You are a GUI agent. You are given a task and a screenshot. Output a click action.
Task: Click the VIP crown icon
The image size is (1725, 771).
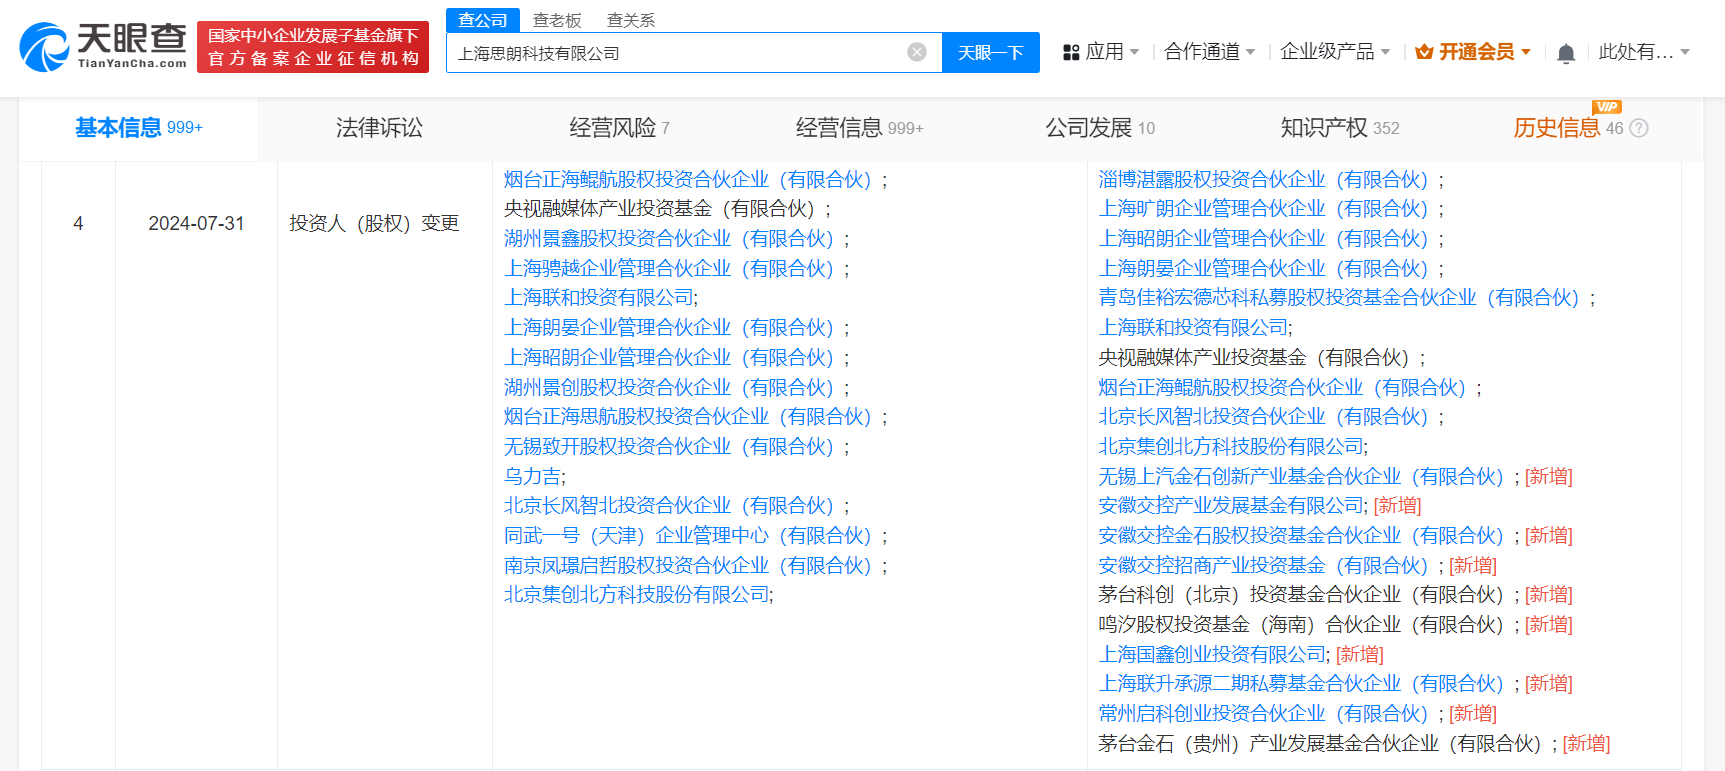pos(1424,52)
